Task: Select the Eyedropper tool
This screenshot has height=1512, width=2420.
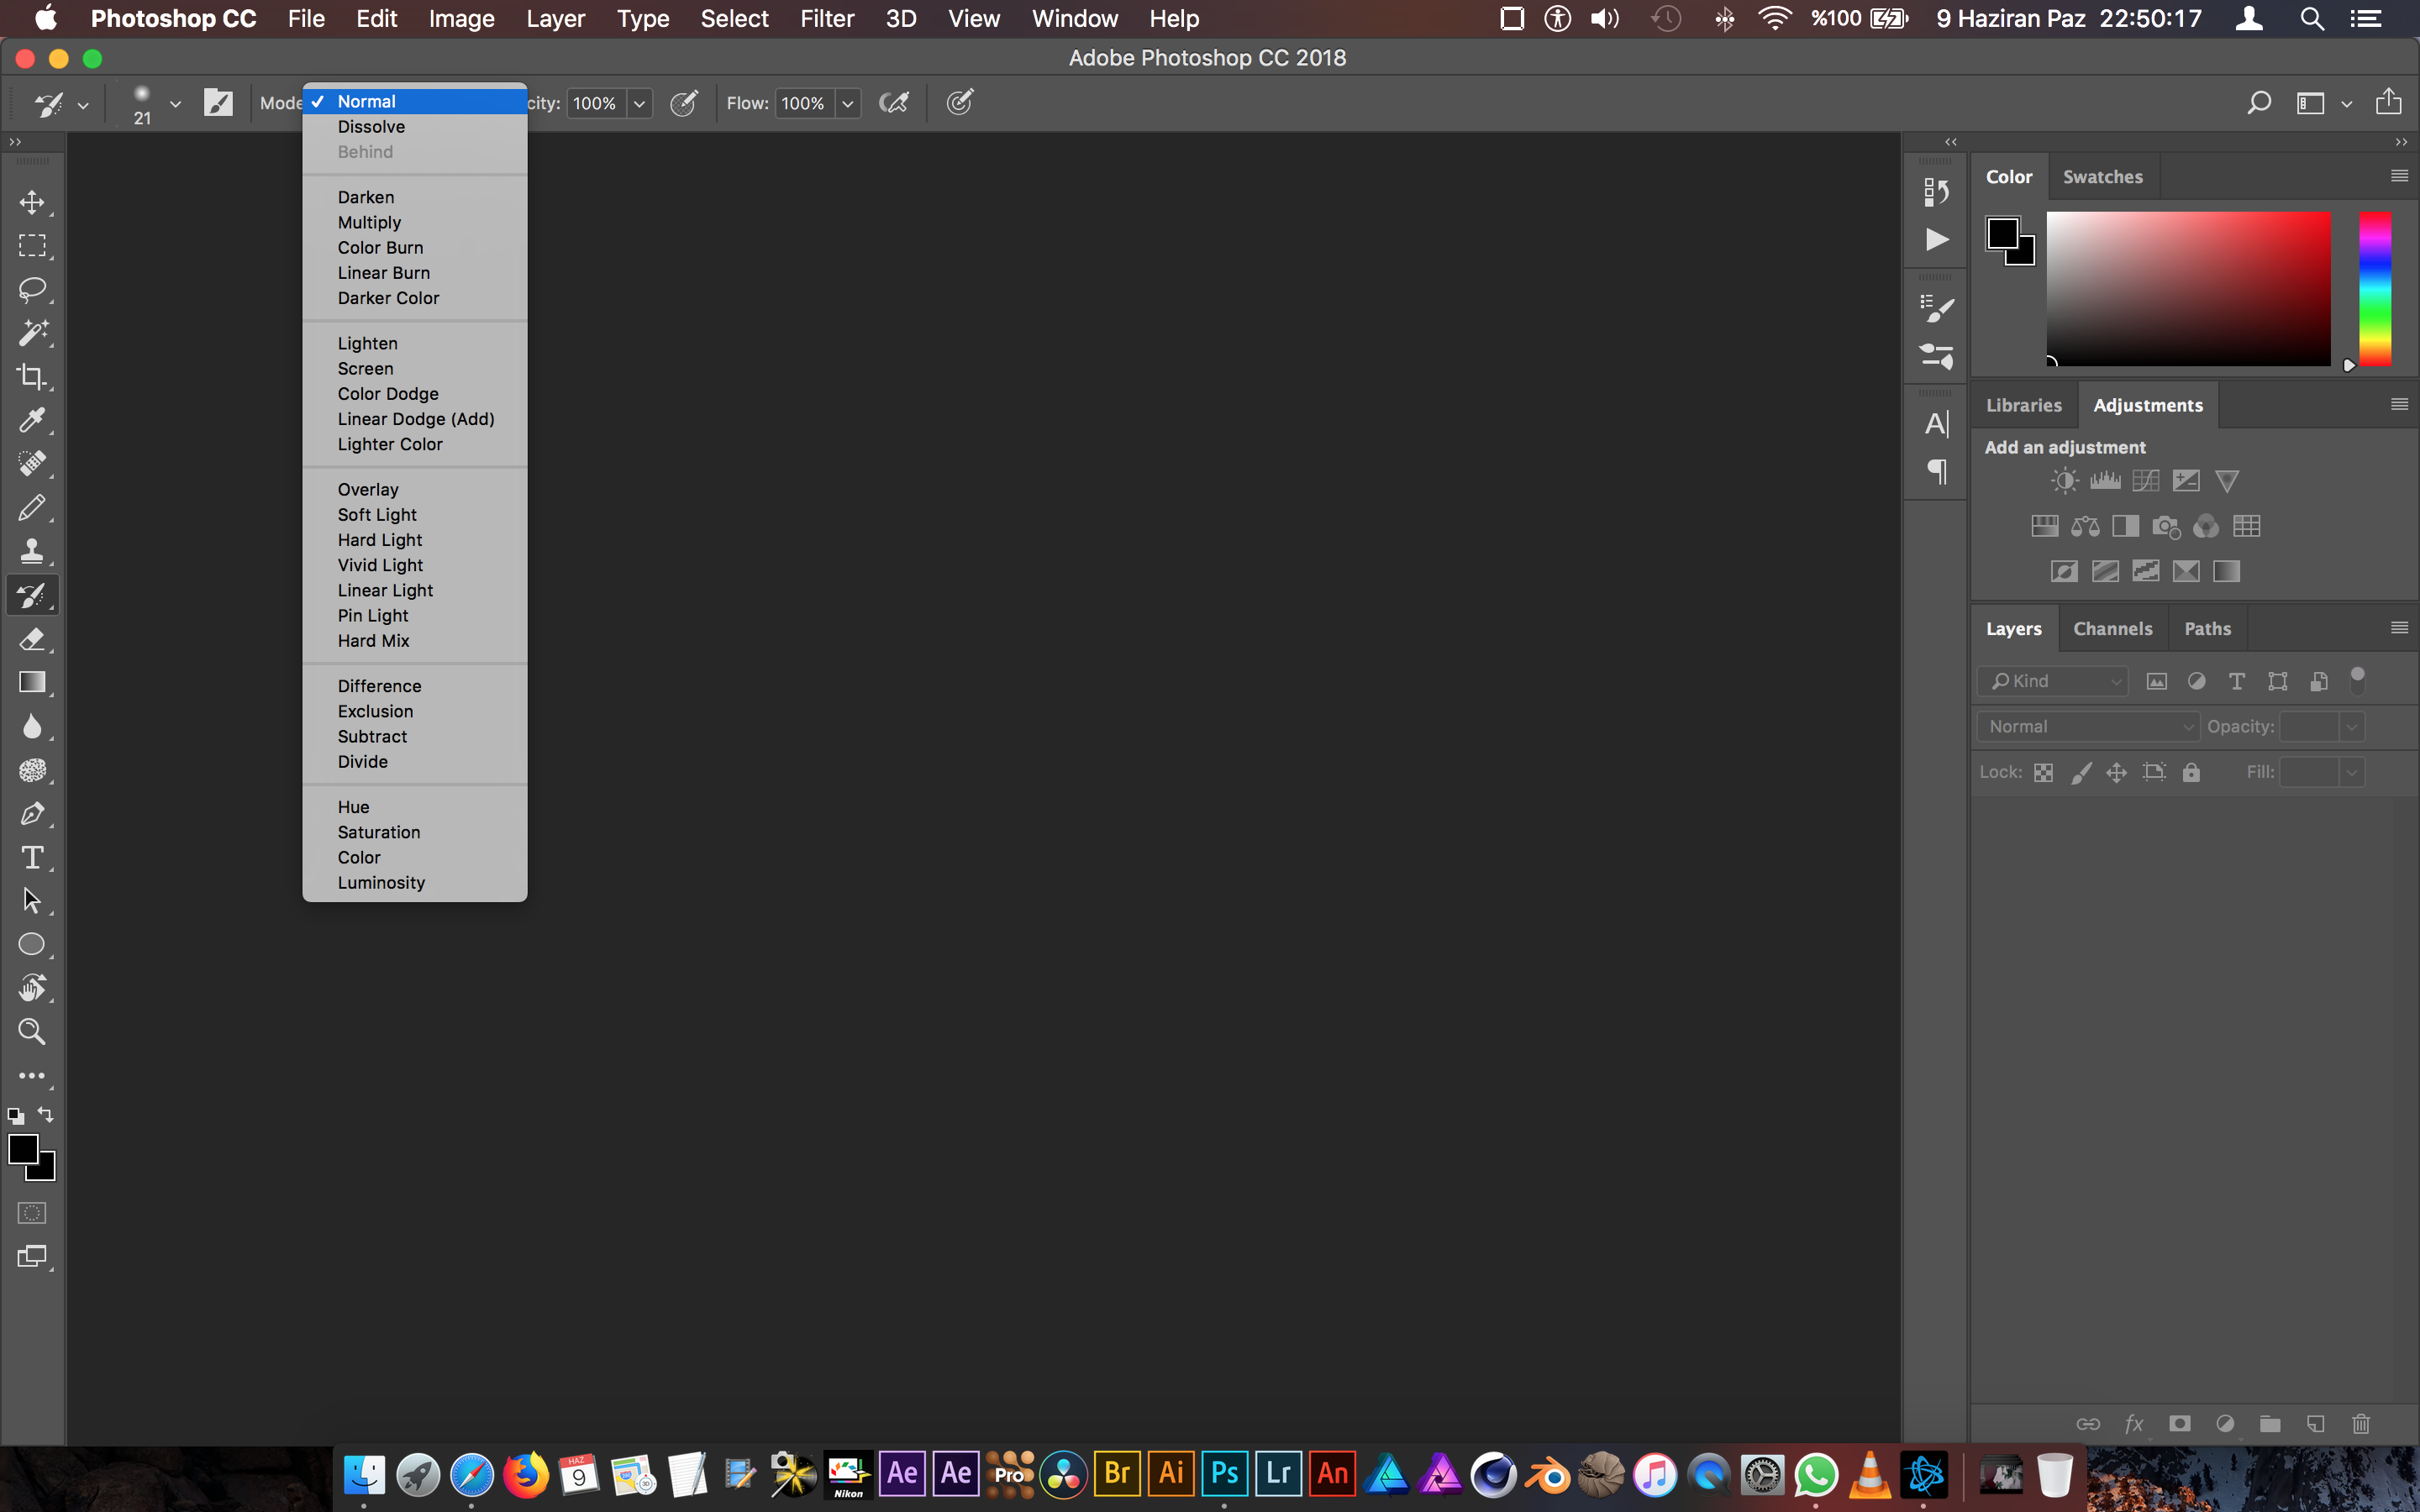Action: click(32, 420)
